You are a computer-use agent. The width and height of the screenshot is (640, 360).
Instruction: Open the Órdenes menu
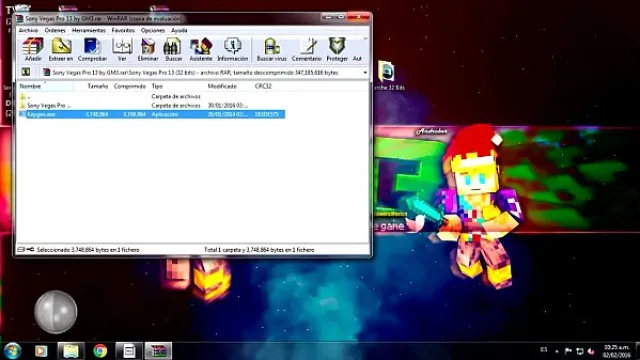click(55, 30)
